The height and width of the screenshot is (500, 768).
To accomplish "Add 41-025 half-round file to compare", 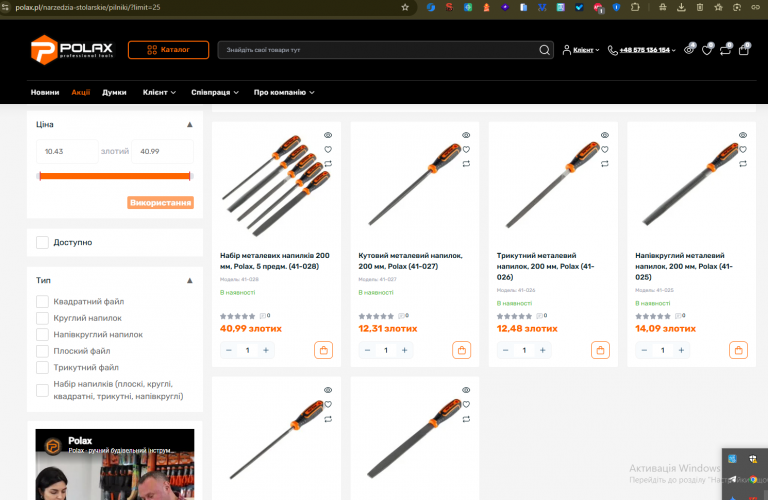I will coord(743,164).
